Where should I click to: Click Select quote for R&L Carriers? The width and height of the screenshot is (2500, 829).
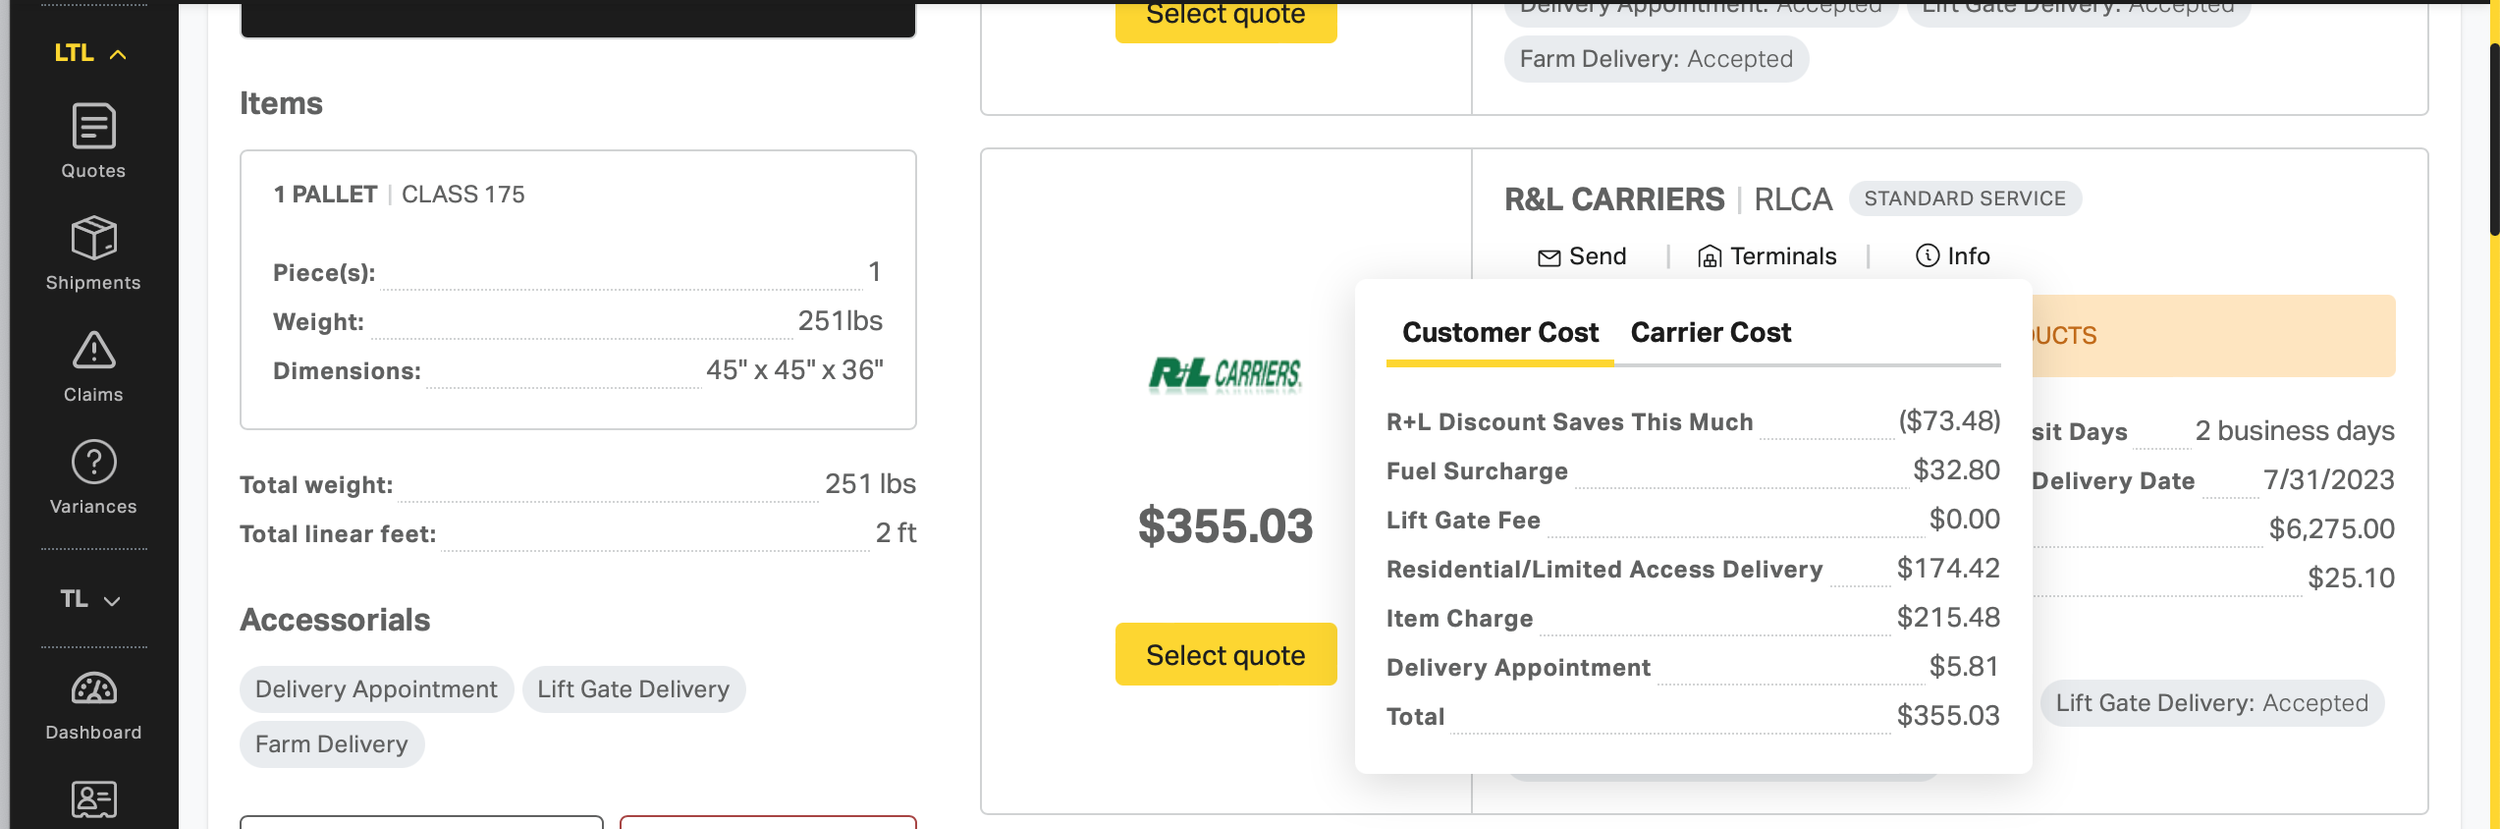[1225, 655]
